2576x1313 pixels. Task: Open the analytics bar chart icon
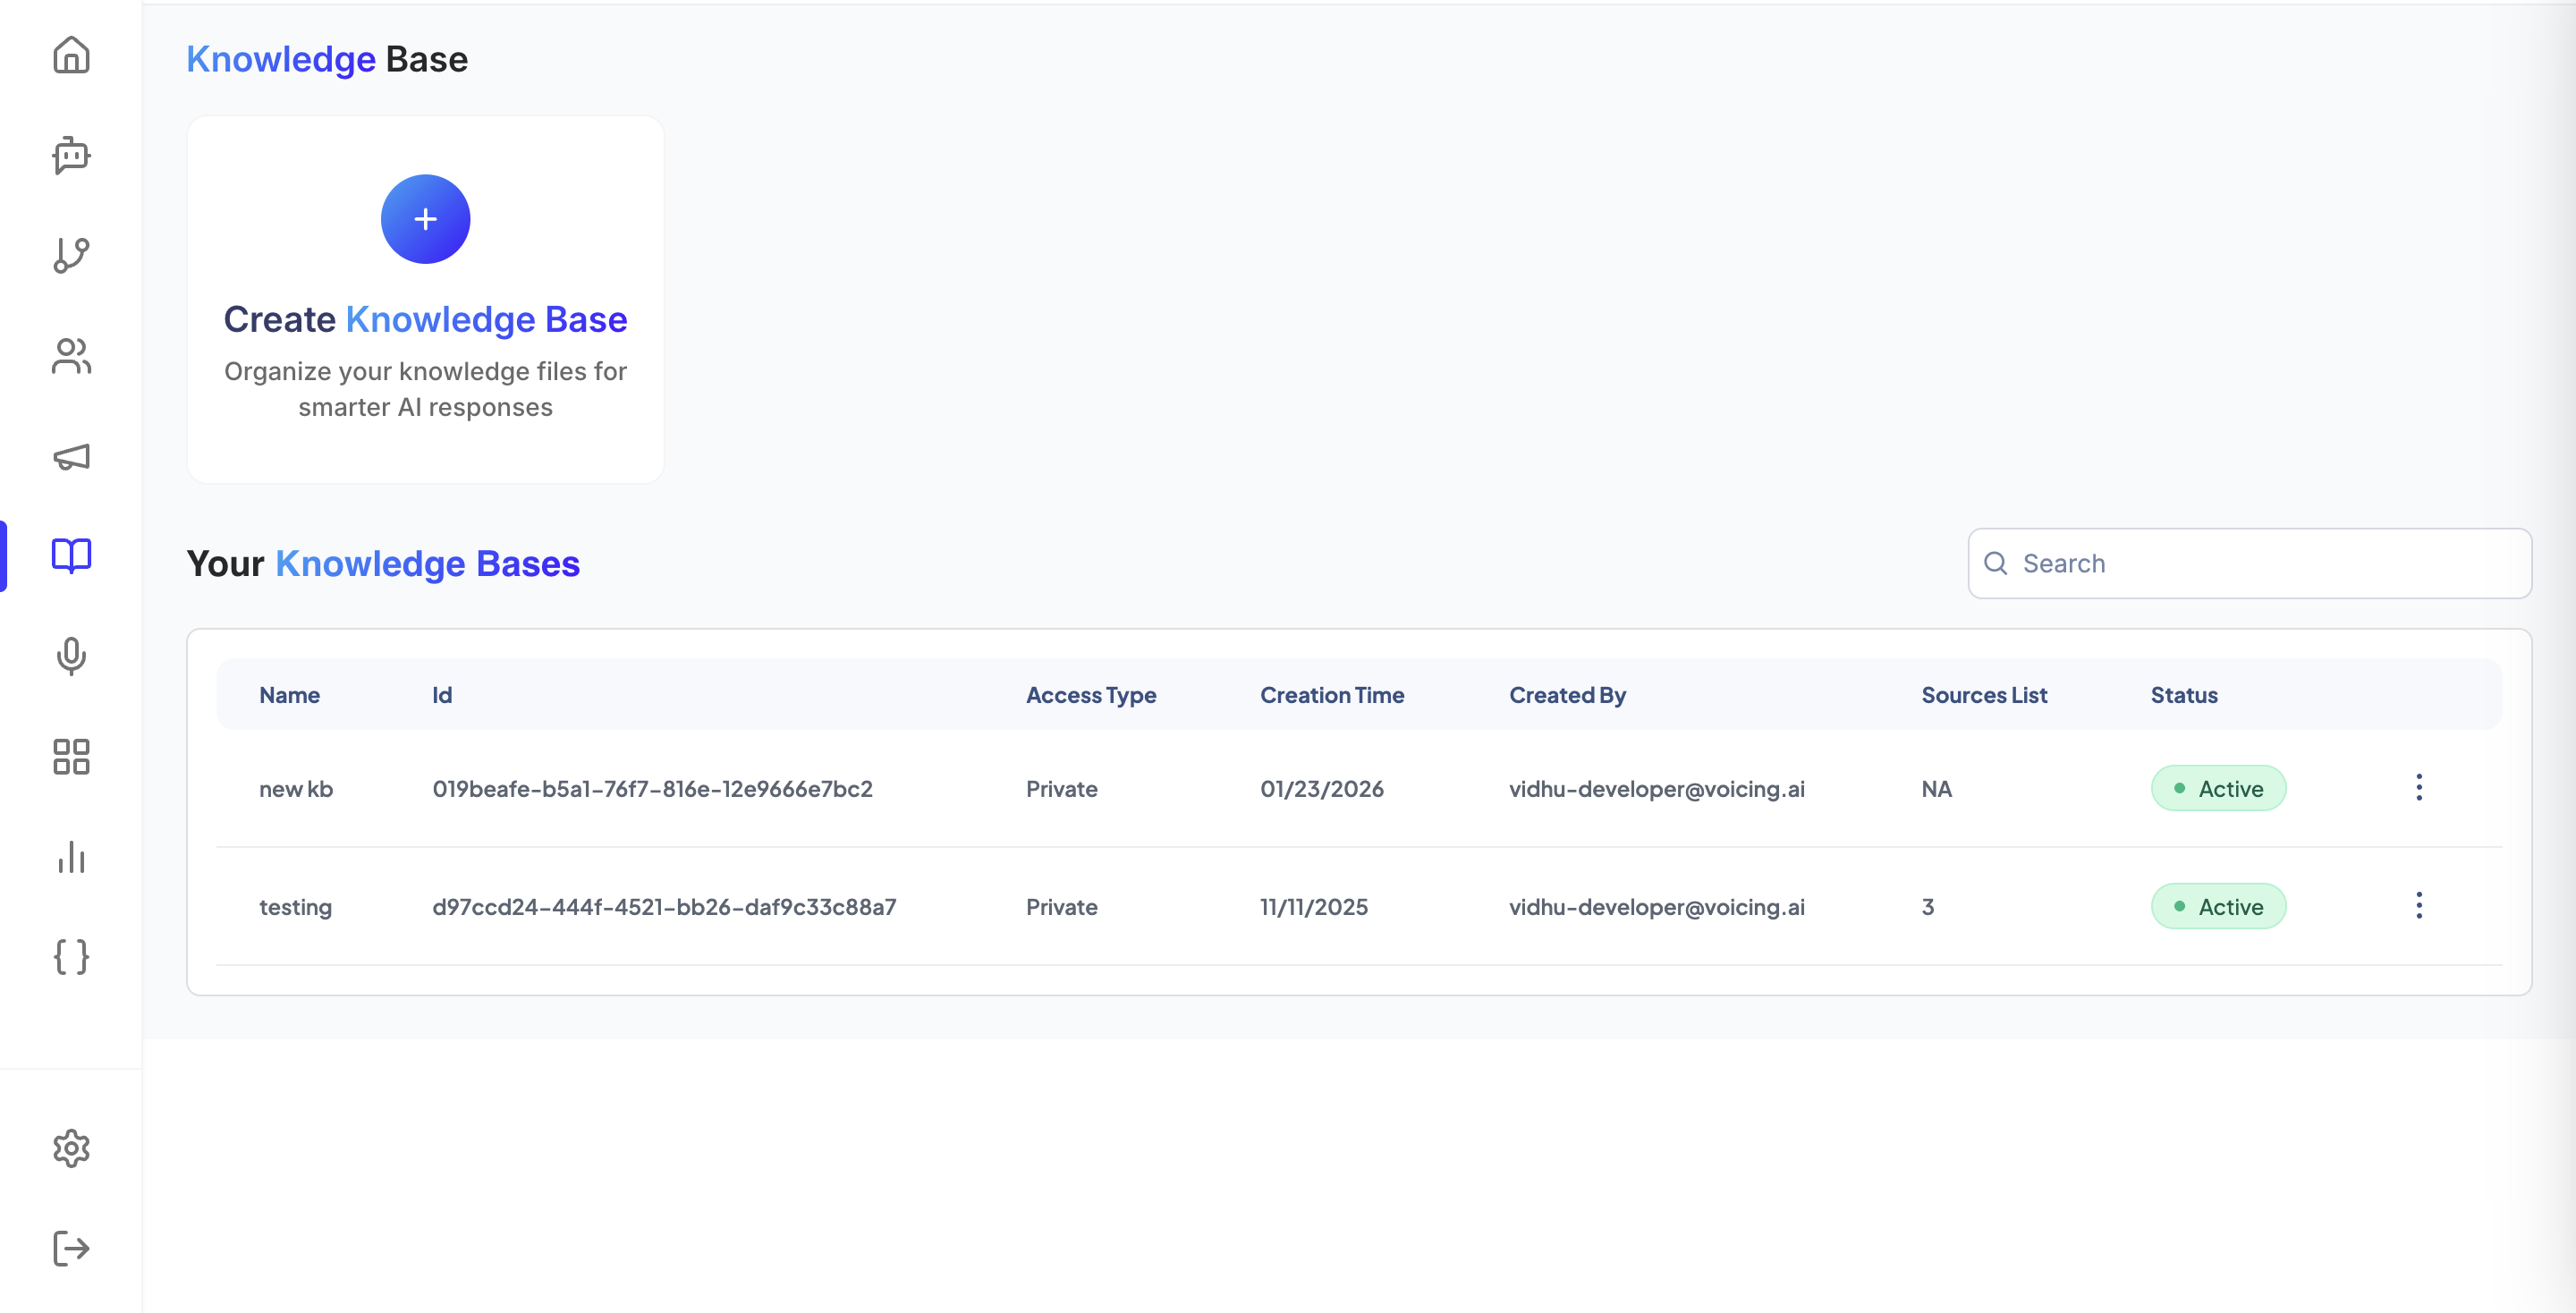(x=71, y=858)
